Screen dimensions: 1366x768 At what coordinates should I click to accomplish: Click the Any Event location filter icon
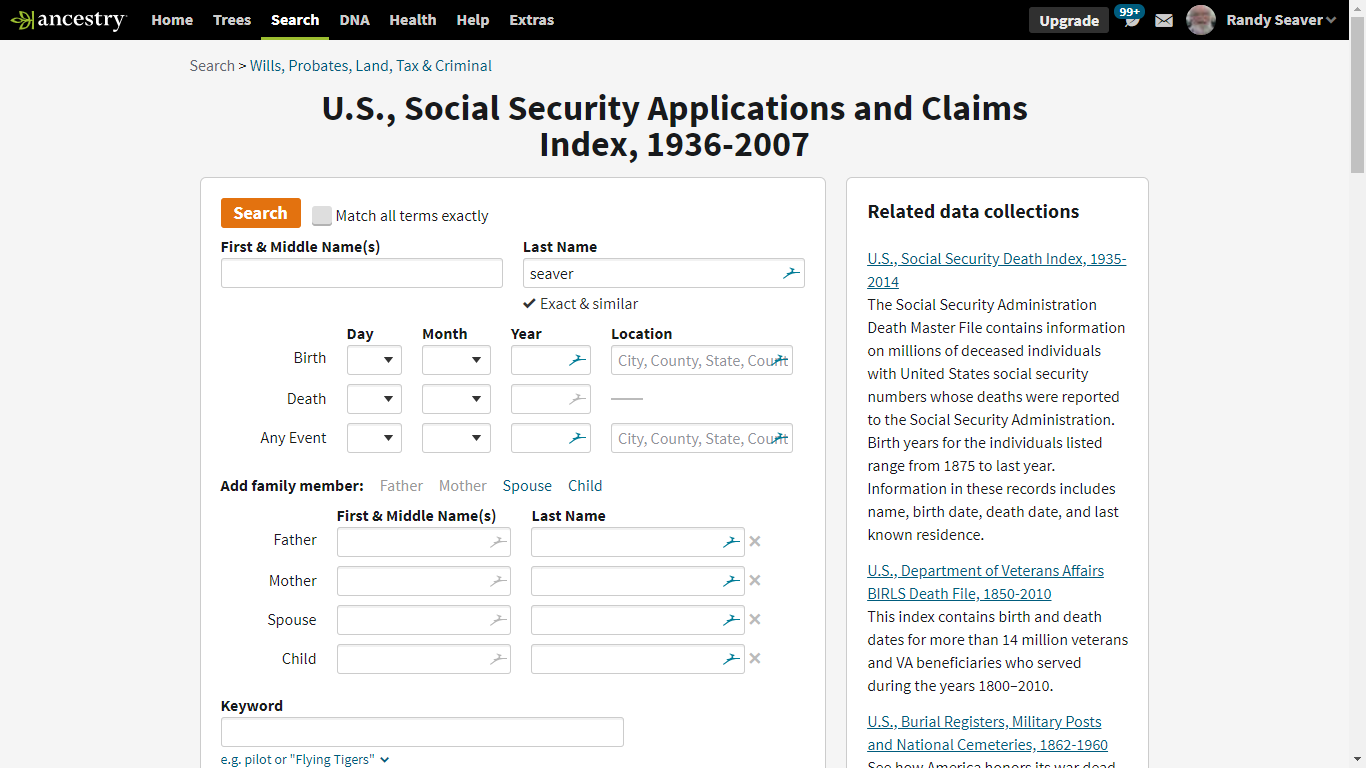point(780,438)
